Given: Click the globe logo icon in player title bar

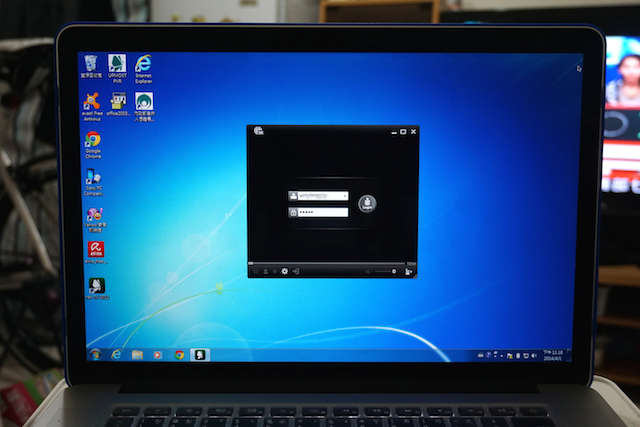Looking at the screenshot, I should point(258,131).
